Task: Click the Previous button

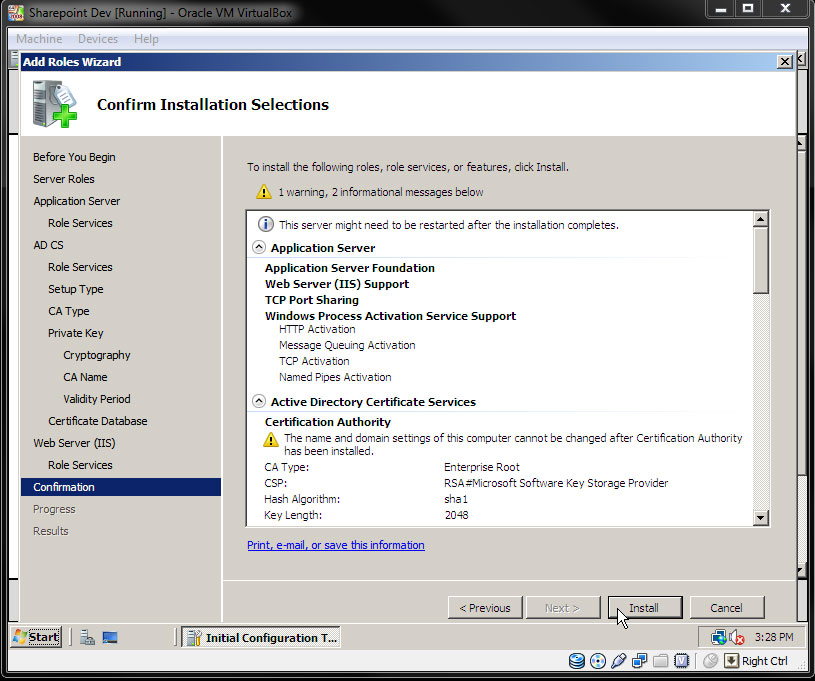Action: [485, 608]
